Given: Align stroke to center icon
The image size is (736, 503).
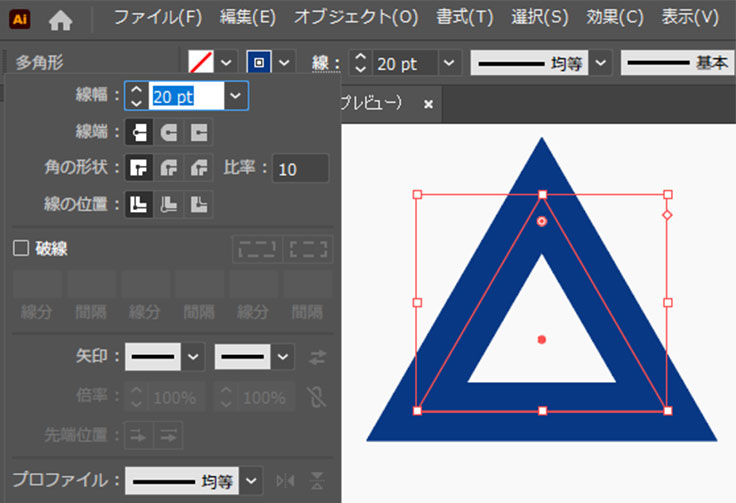Looking at the screenshot, I should coord(139,204).
